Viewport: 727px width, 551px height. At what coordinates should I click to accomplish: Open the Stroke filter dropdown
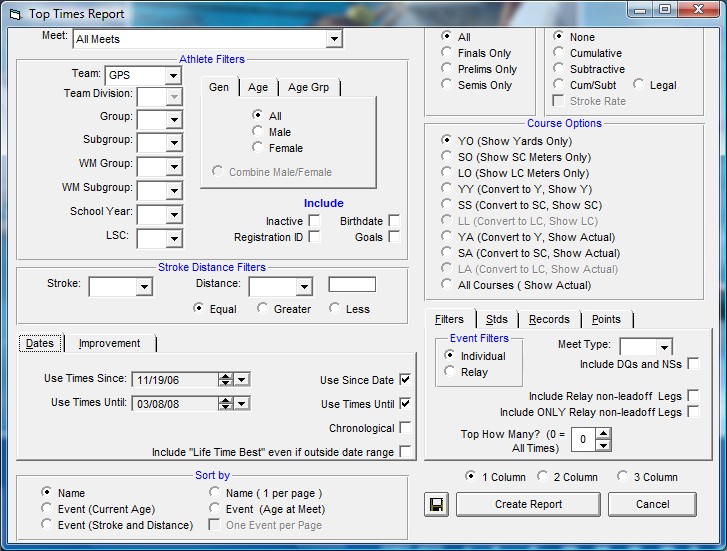pos(144,288)
